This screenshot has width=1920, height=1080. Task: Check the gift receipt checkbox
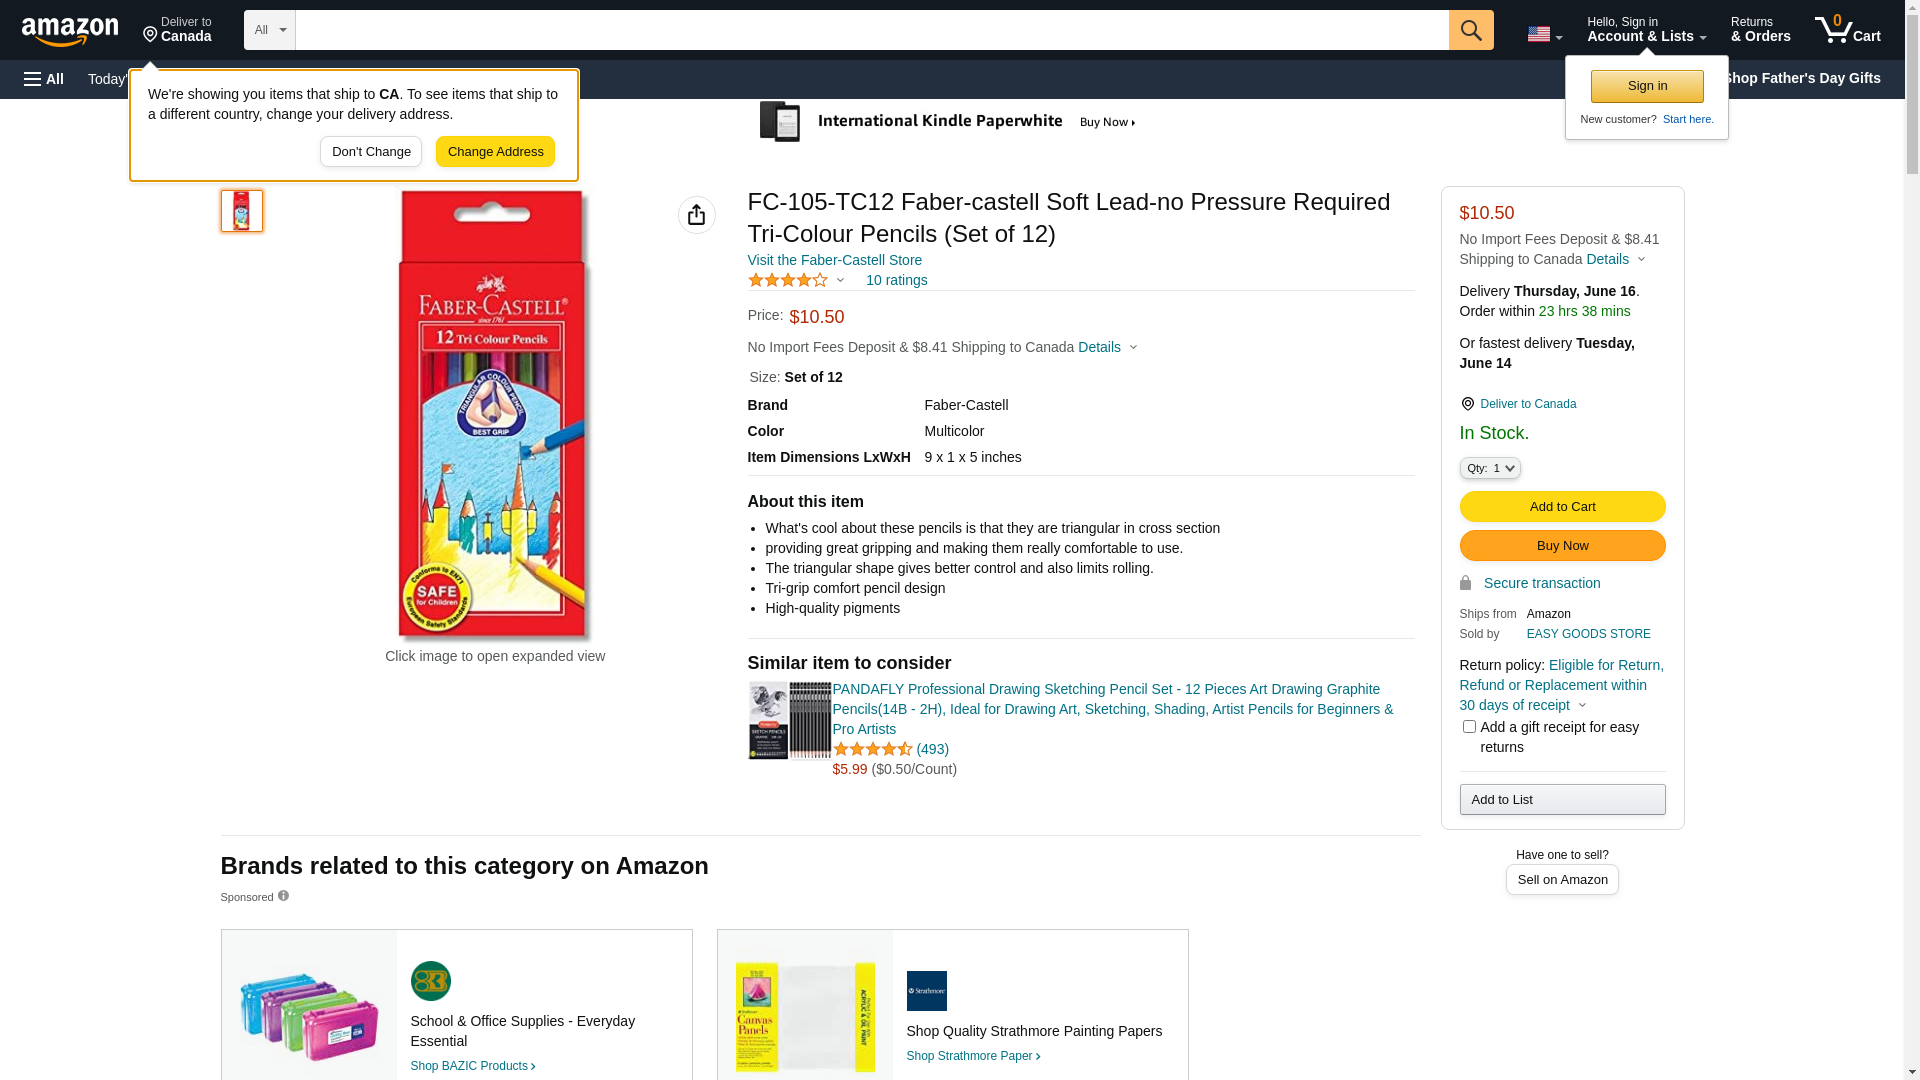[x=1469, y=727]
